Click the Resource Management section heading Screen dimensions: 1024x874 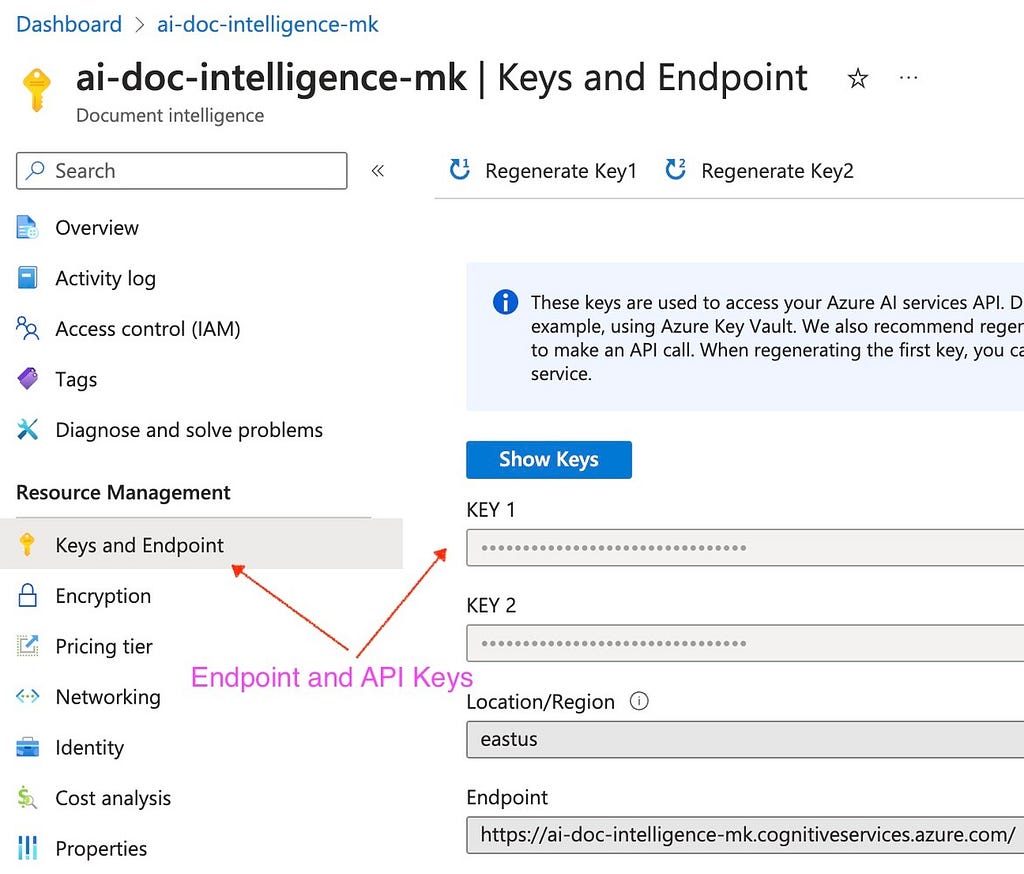point(123,492)
